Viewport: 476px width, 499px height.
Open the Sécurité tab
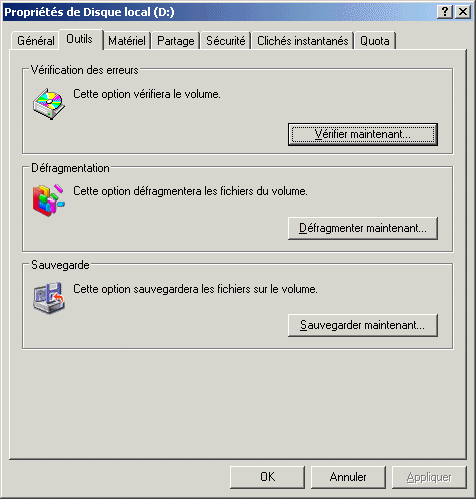click(226, 41)
